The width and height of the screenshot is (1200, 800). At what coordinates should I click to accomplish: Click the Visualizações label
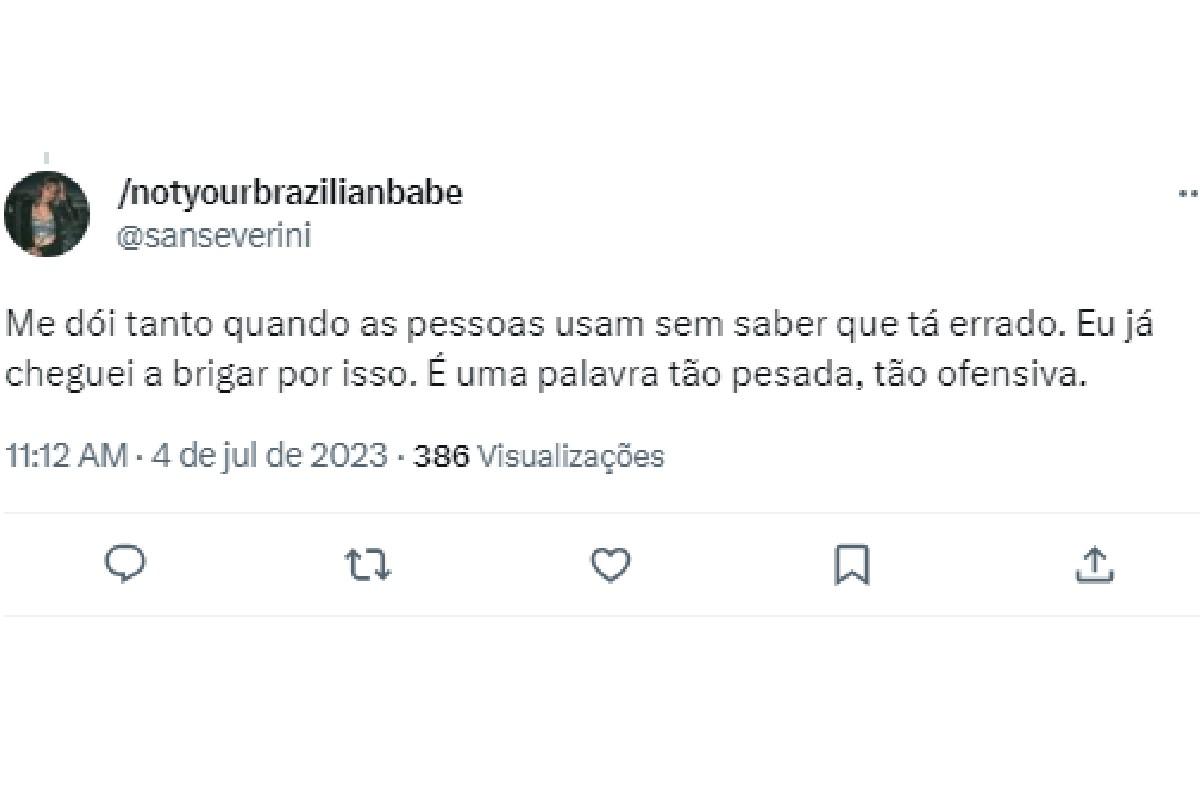(570, 456)
